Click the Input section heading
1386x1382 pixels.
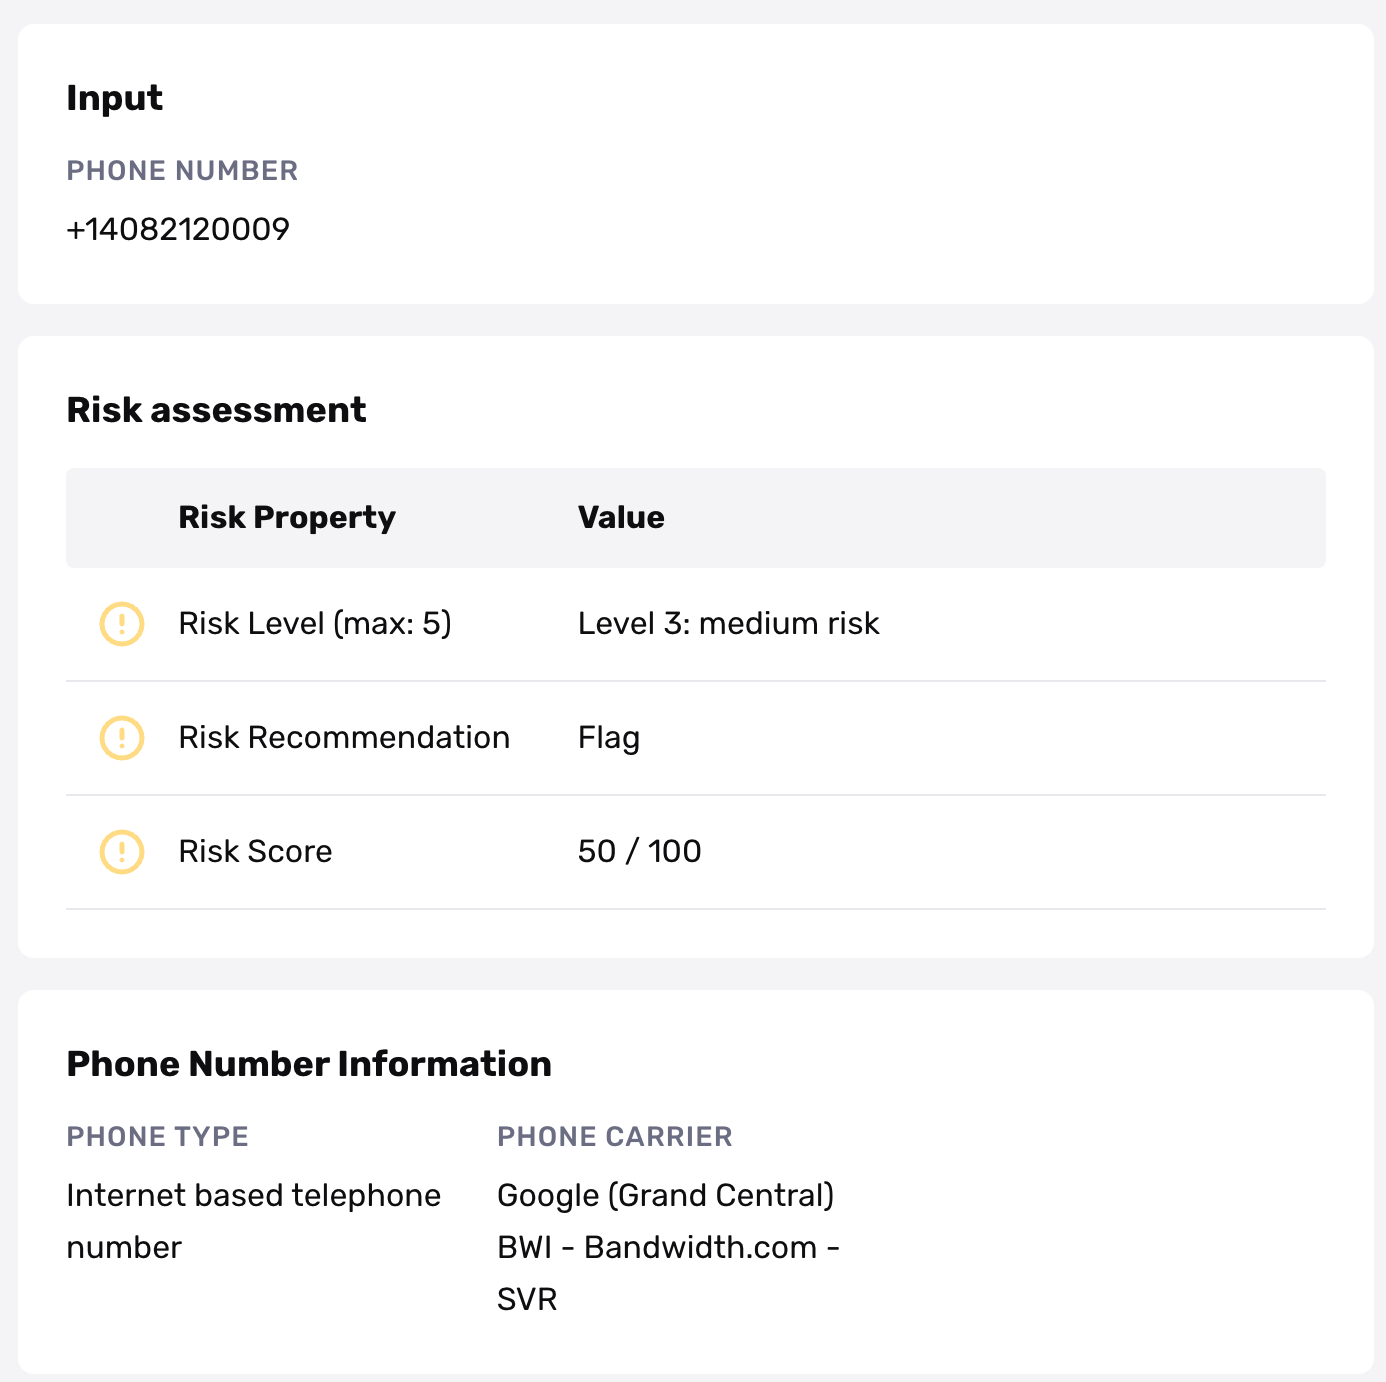(115, 98)
